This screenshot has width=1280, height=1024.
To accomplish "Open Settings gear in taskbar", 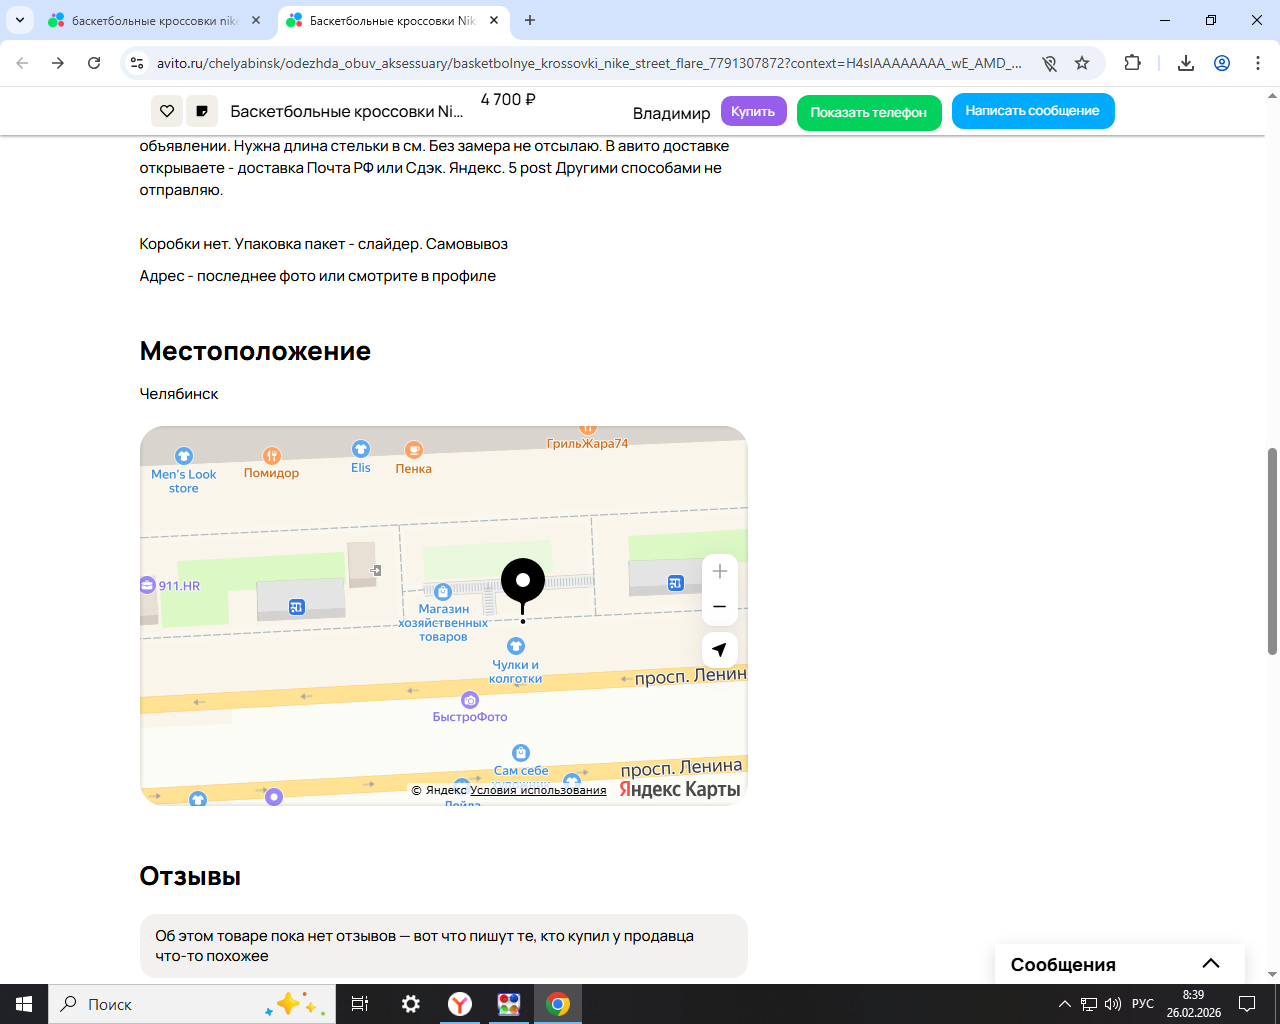I will point(411,1004).
